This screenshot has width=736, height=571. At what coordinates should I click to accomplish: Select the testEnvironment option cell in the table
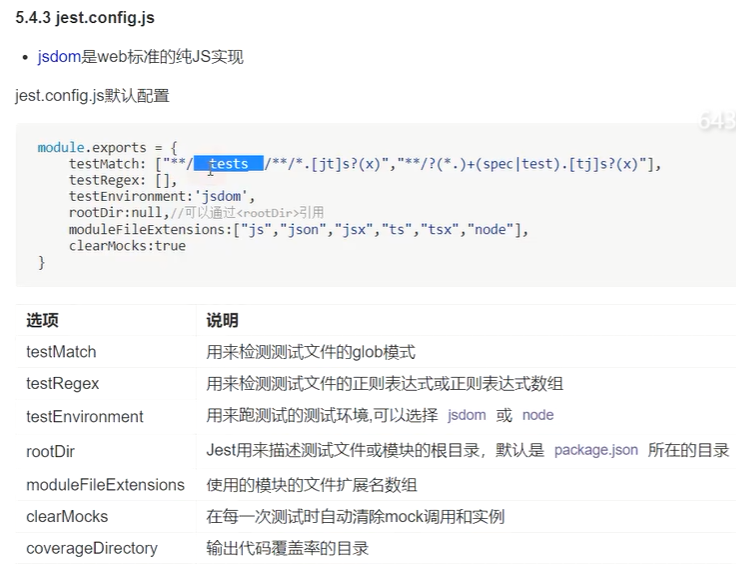point(85,416)
